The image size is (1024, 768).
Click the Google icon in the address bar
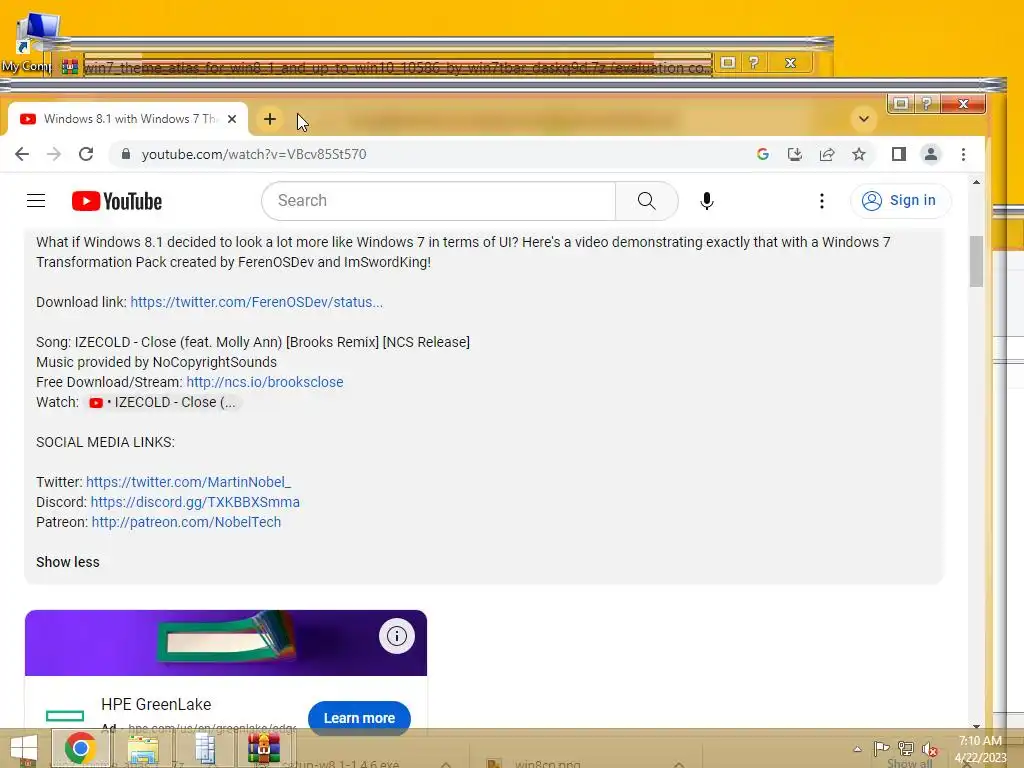(762, 154)
